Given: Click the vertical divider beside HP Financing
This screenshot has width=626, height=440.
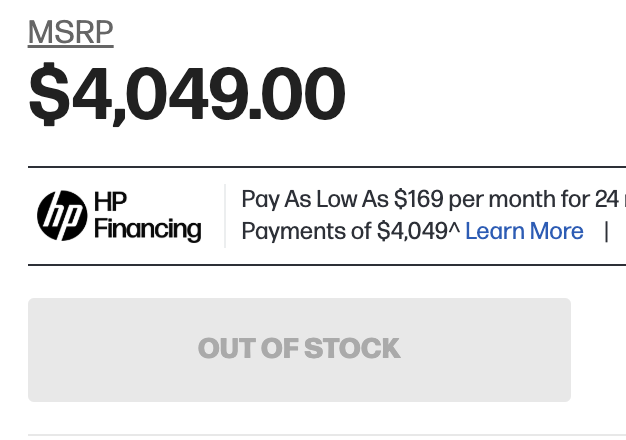Looking at the screenshot, I should tap(225, 215).
